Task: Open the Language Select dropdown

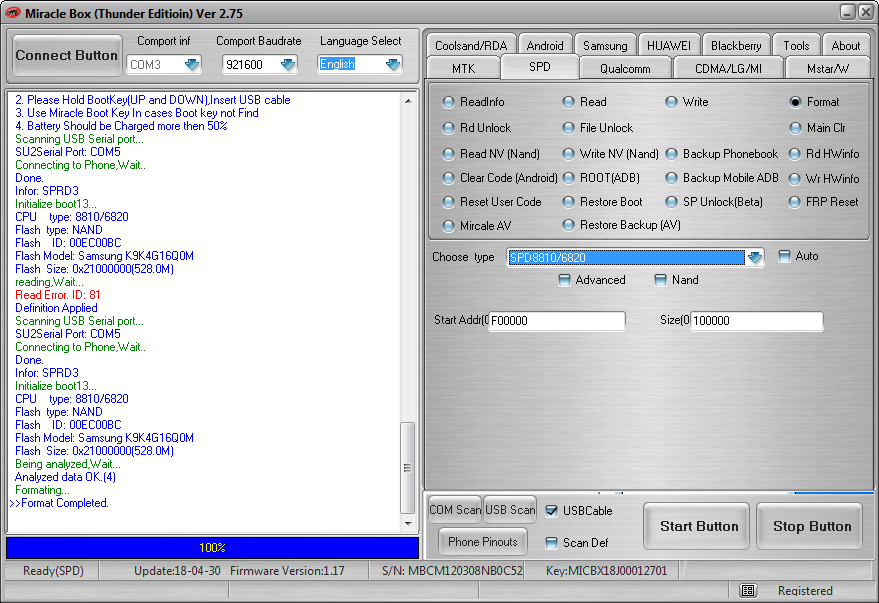Action: pyautogui.click(x=393, y=64)
